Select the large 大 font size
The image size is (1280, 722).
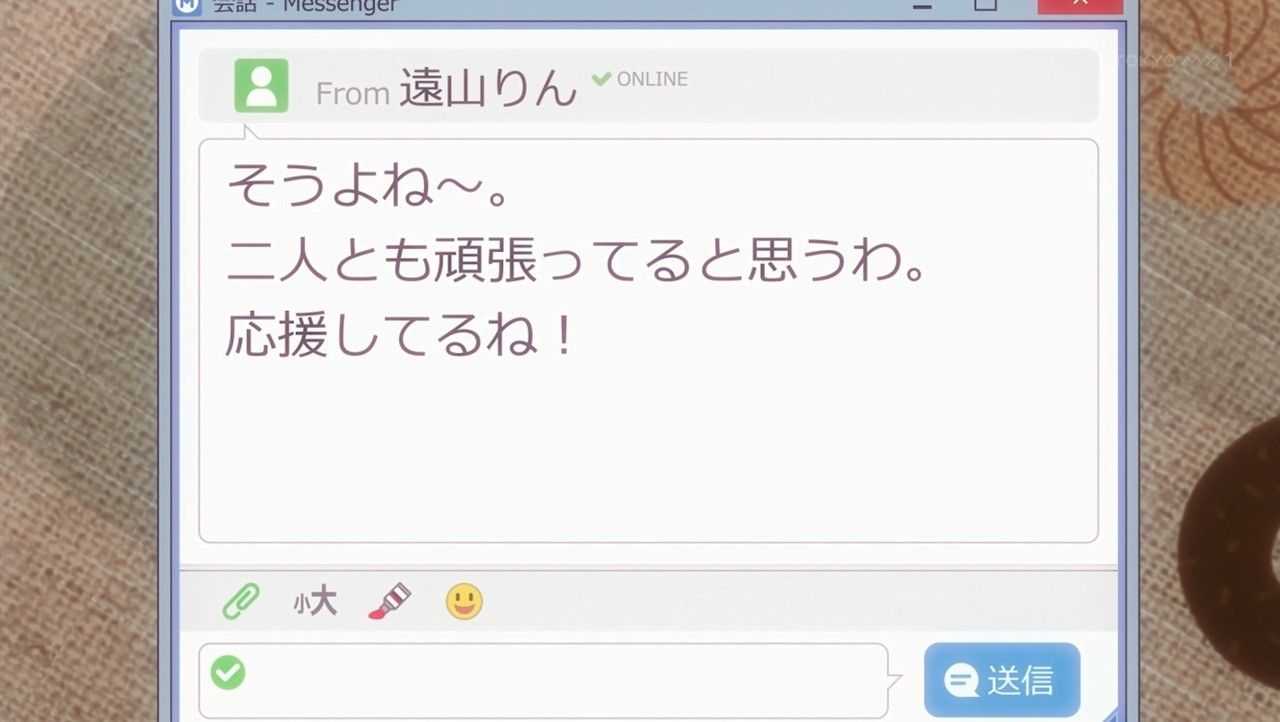coord(323,601)
